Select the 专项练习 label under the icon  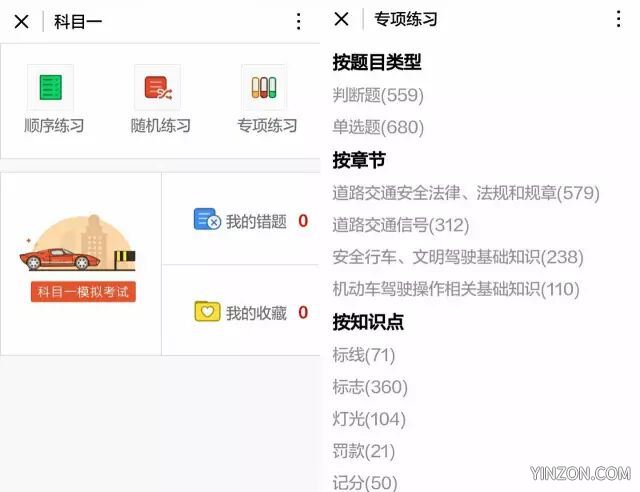tap(267, 125)
